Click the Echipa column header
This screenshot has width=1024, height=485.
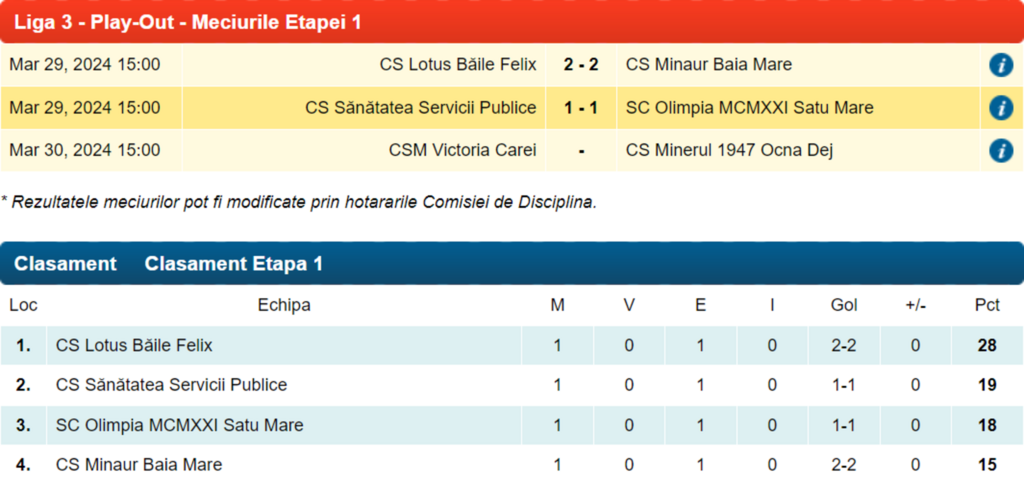[x=284, y=305]
